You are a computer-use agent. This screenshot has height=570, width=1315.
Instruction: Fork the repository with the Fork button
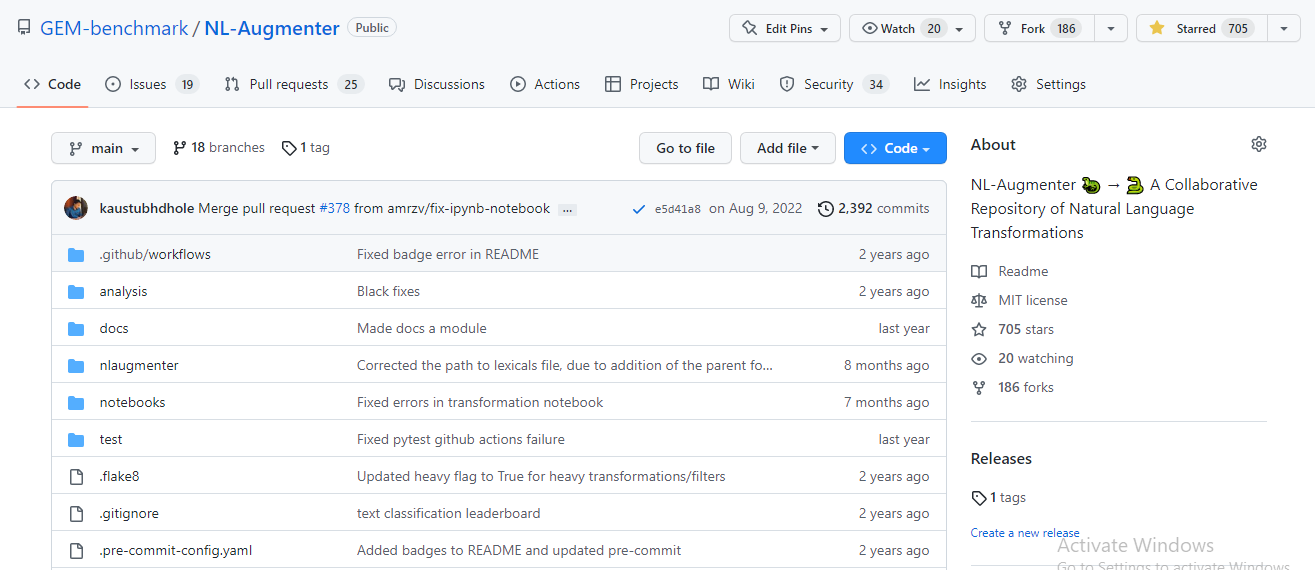point(1039,29)
